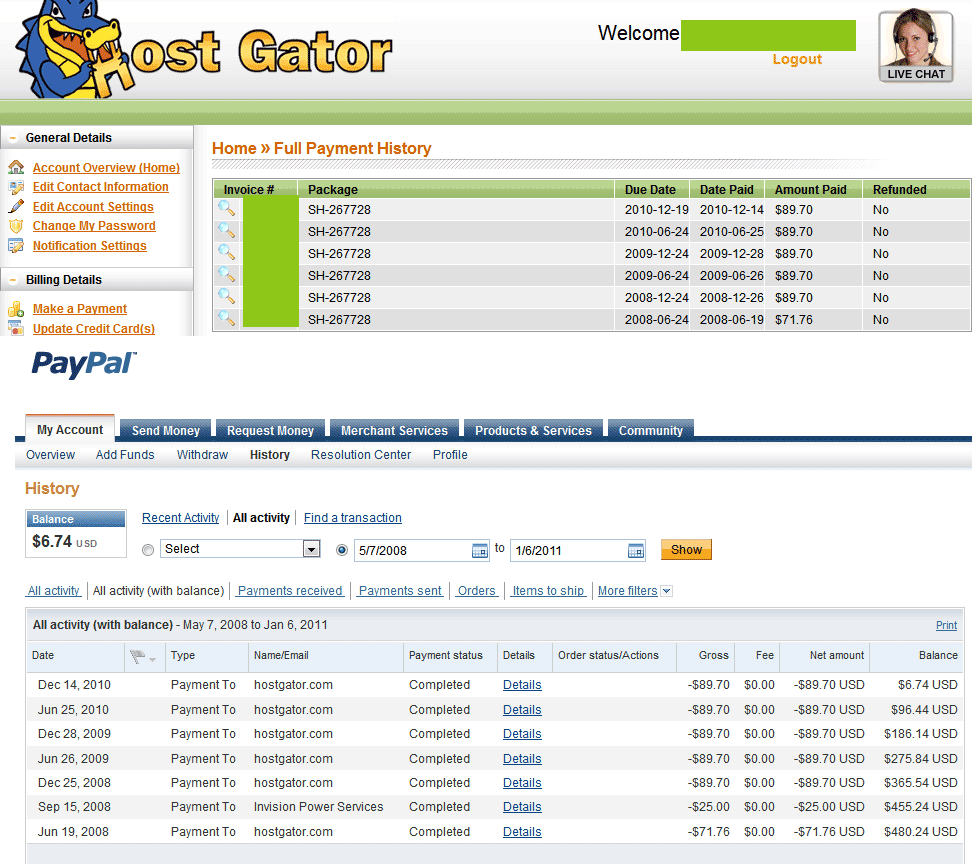Open the Profile submenu item

pyautogui.click(x=450, y=455)
